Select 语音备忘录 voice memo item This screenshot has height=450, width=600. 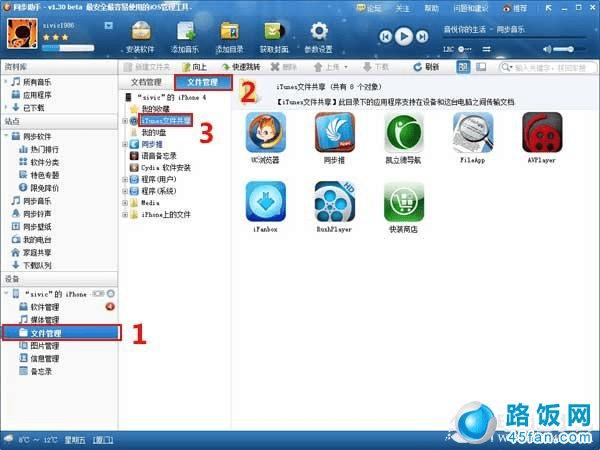[x=158, y=156]
